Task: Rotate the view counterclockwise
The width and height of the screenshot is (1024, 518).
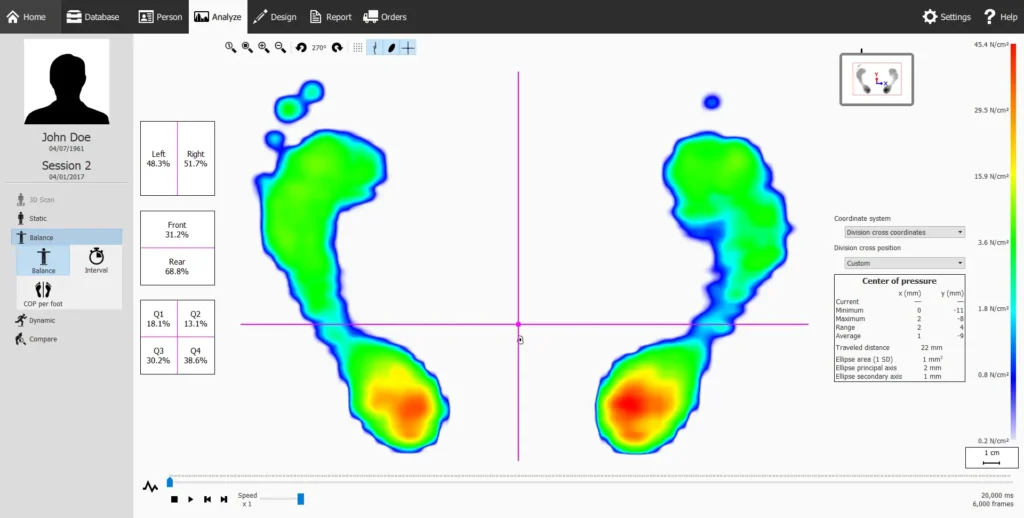Action: click(x=301, y=47)
